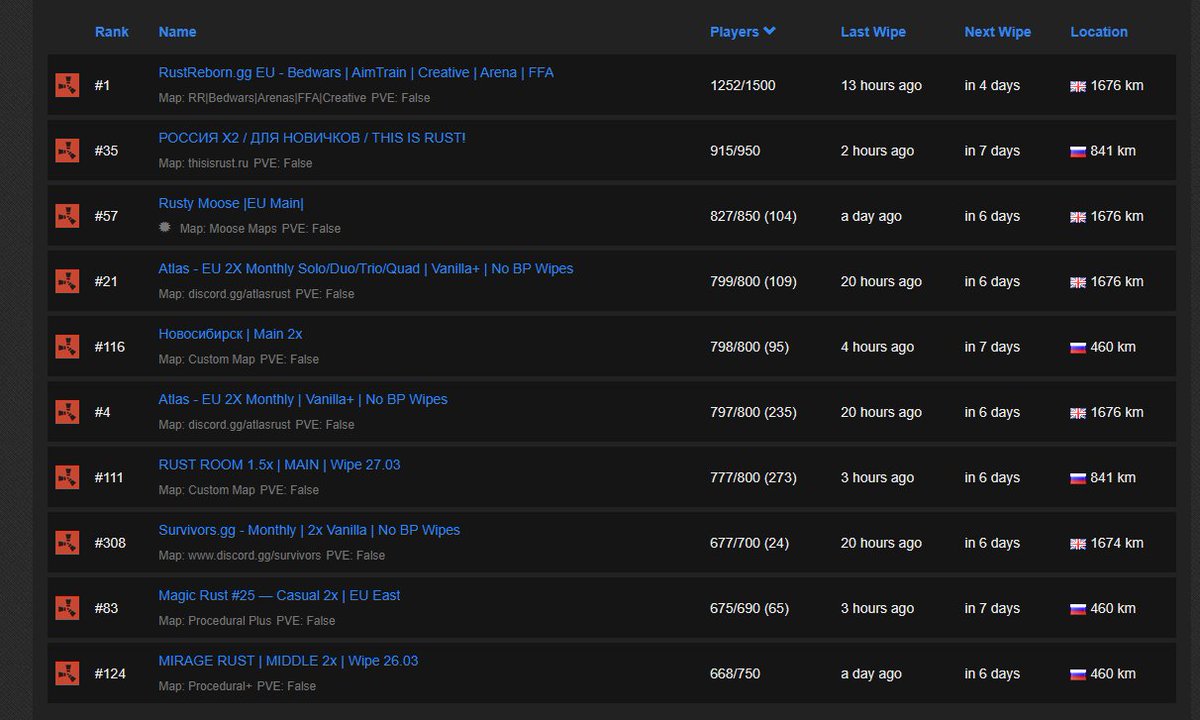Click the Rust icon in the rank #21 Atlas row
Screen dimensions: 1200x720
tap(67, 281)
